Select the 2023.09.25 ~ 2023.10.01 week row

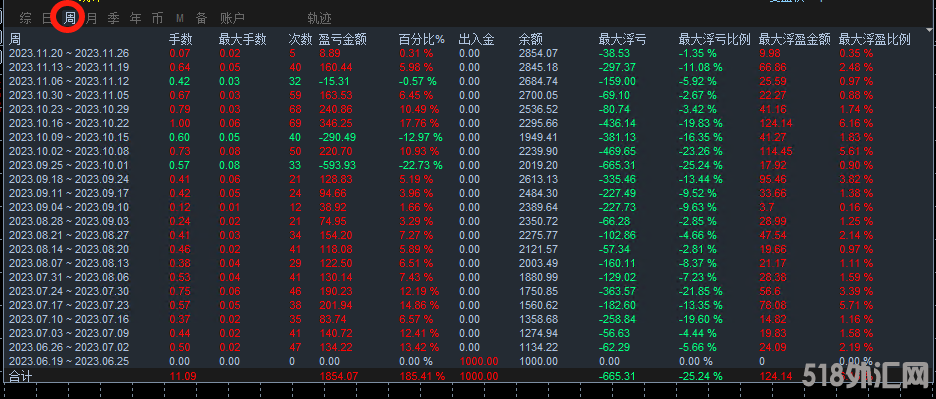468,165
